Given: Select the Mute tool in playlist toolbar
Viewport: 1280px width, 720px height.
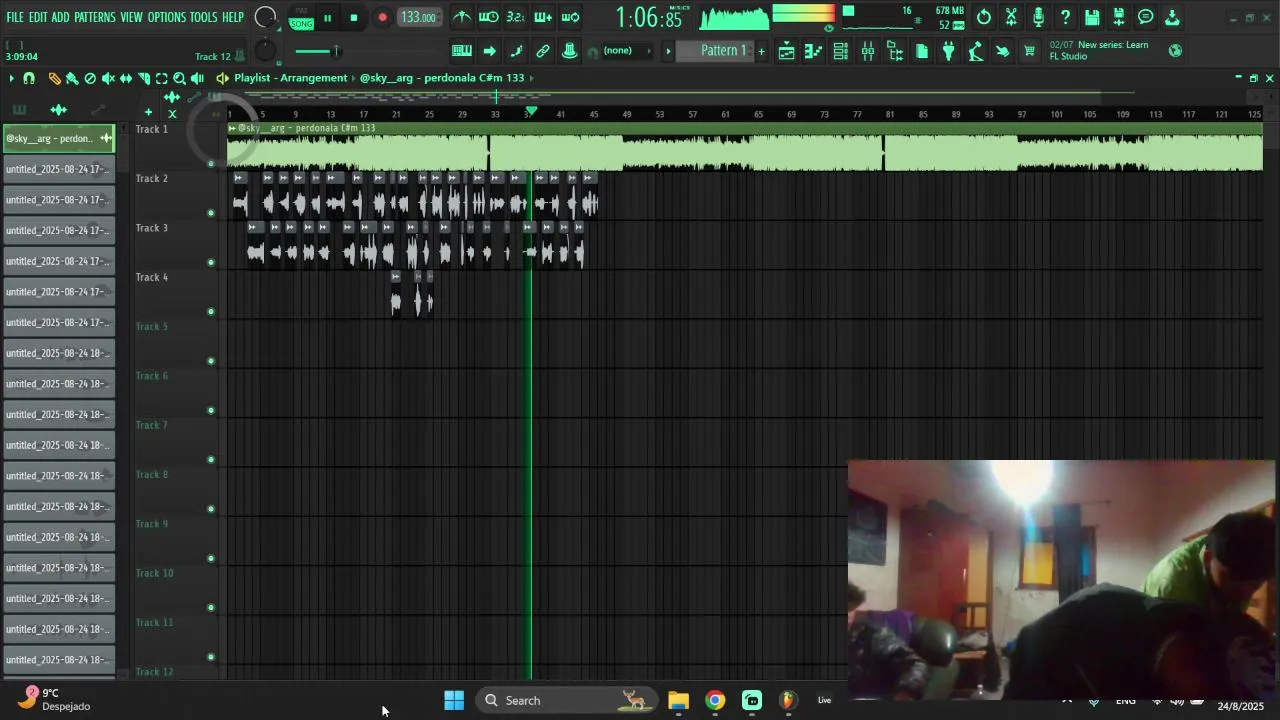Looking at the screenshot, I should [108, 78].
